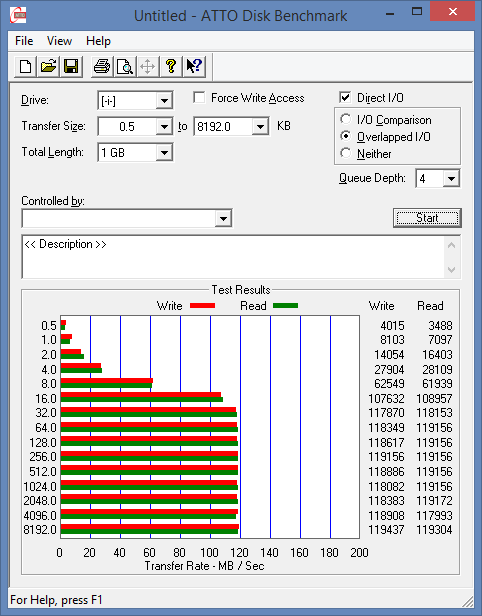The width and height of the screenshot is (482, 616).
Task: Expand the maximum Transfer Size 8192.0 dropdown
Action: click(x=260, y=126)
